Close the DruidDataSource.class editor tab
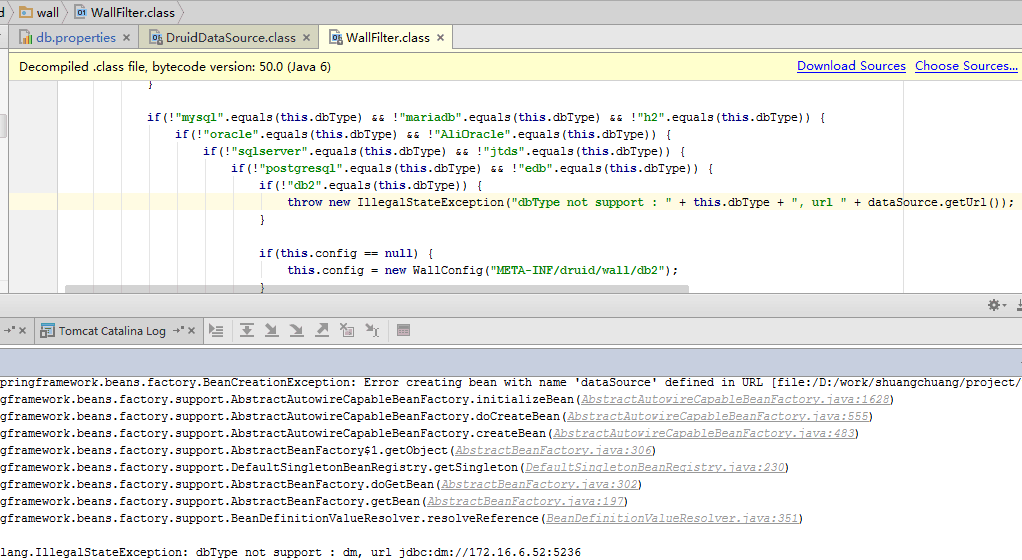This screenshot has height=560, width=1022. point(306,38)
